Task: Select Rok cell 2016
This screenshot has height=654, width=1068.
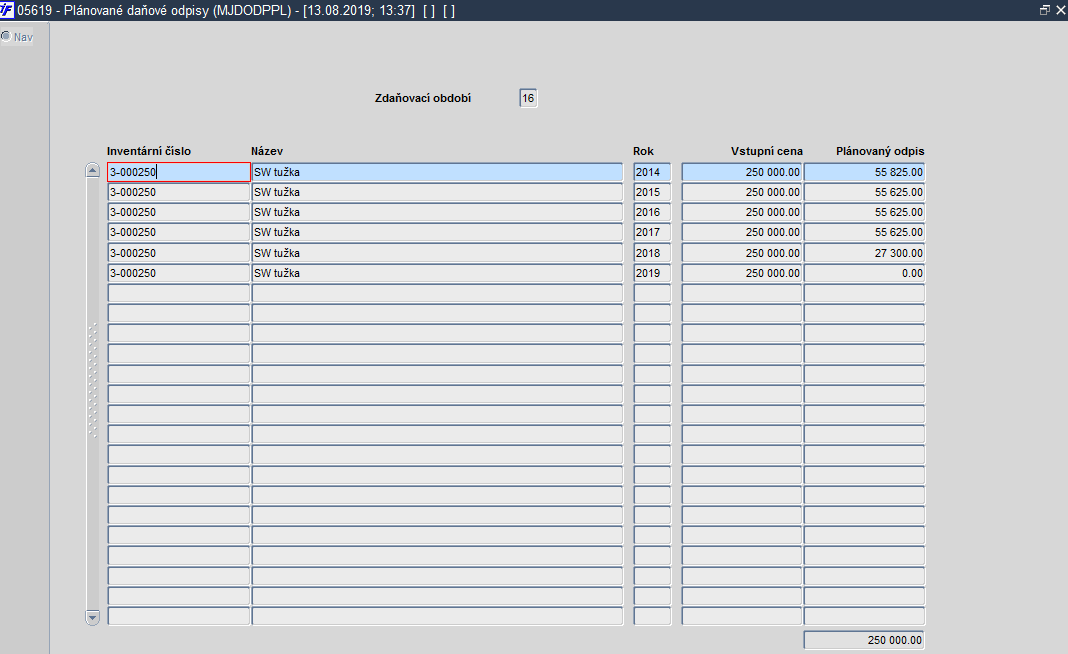Action: tap(652, 213)
